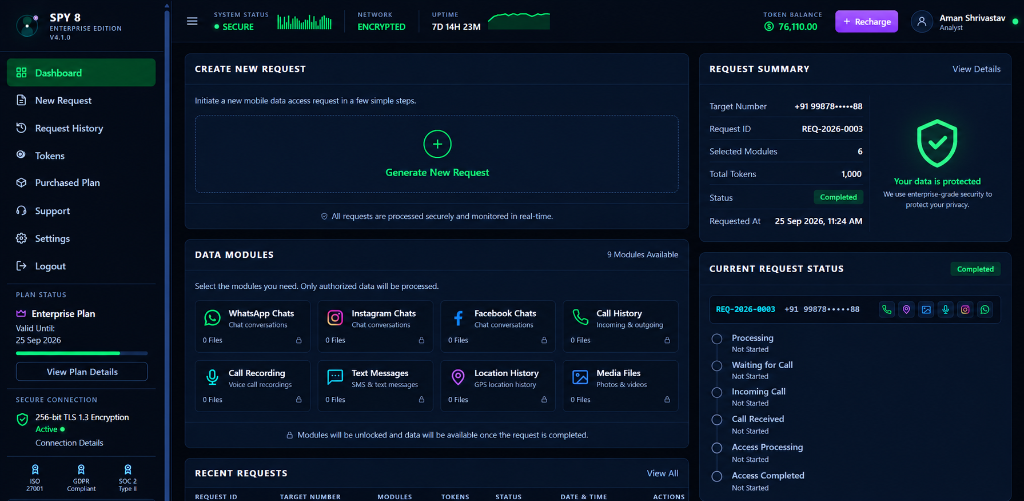1024x501 pixels.
Task: Click lock icon on WhatsApp Chats card
Action: (x=298, y=340)
